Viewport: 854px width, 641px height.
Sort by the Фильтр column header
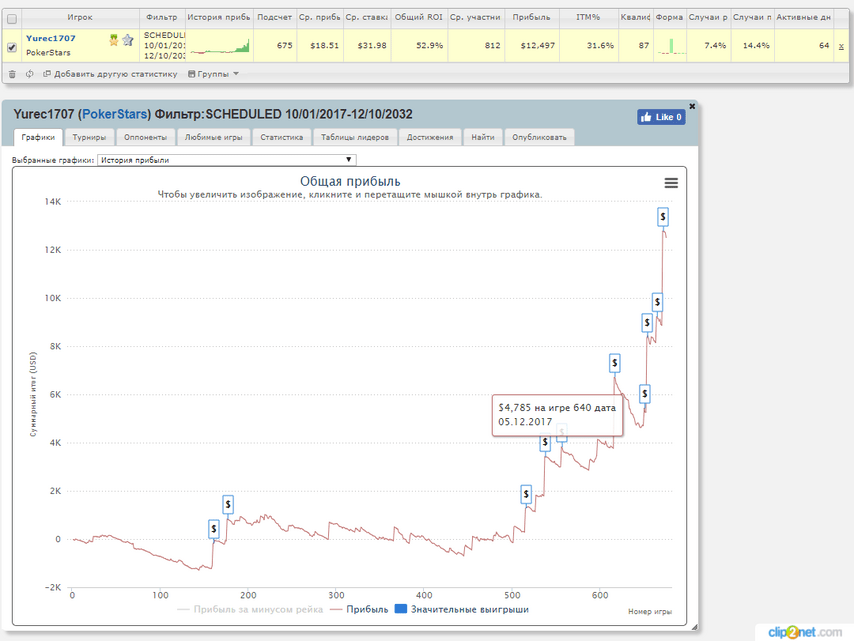coord(162,17)
